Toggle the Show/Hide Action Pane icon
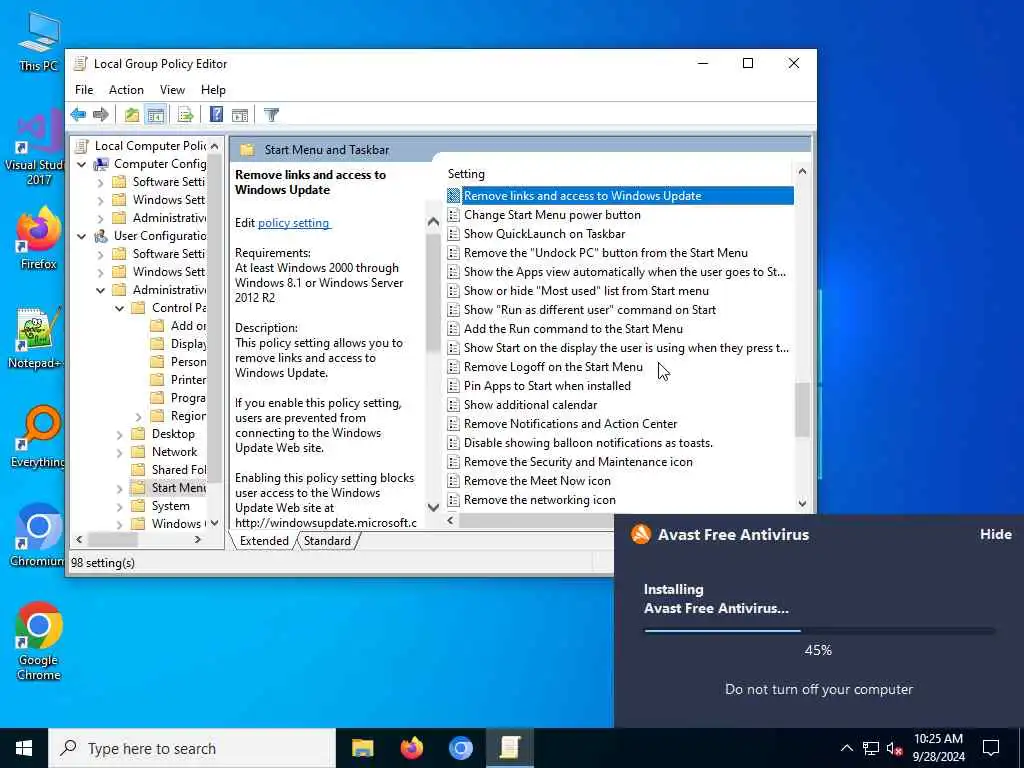This screenshot has height=768, width=1024. click(240, 115)
